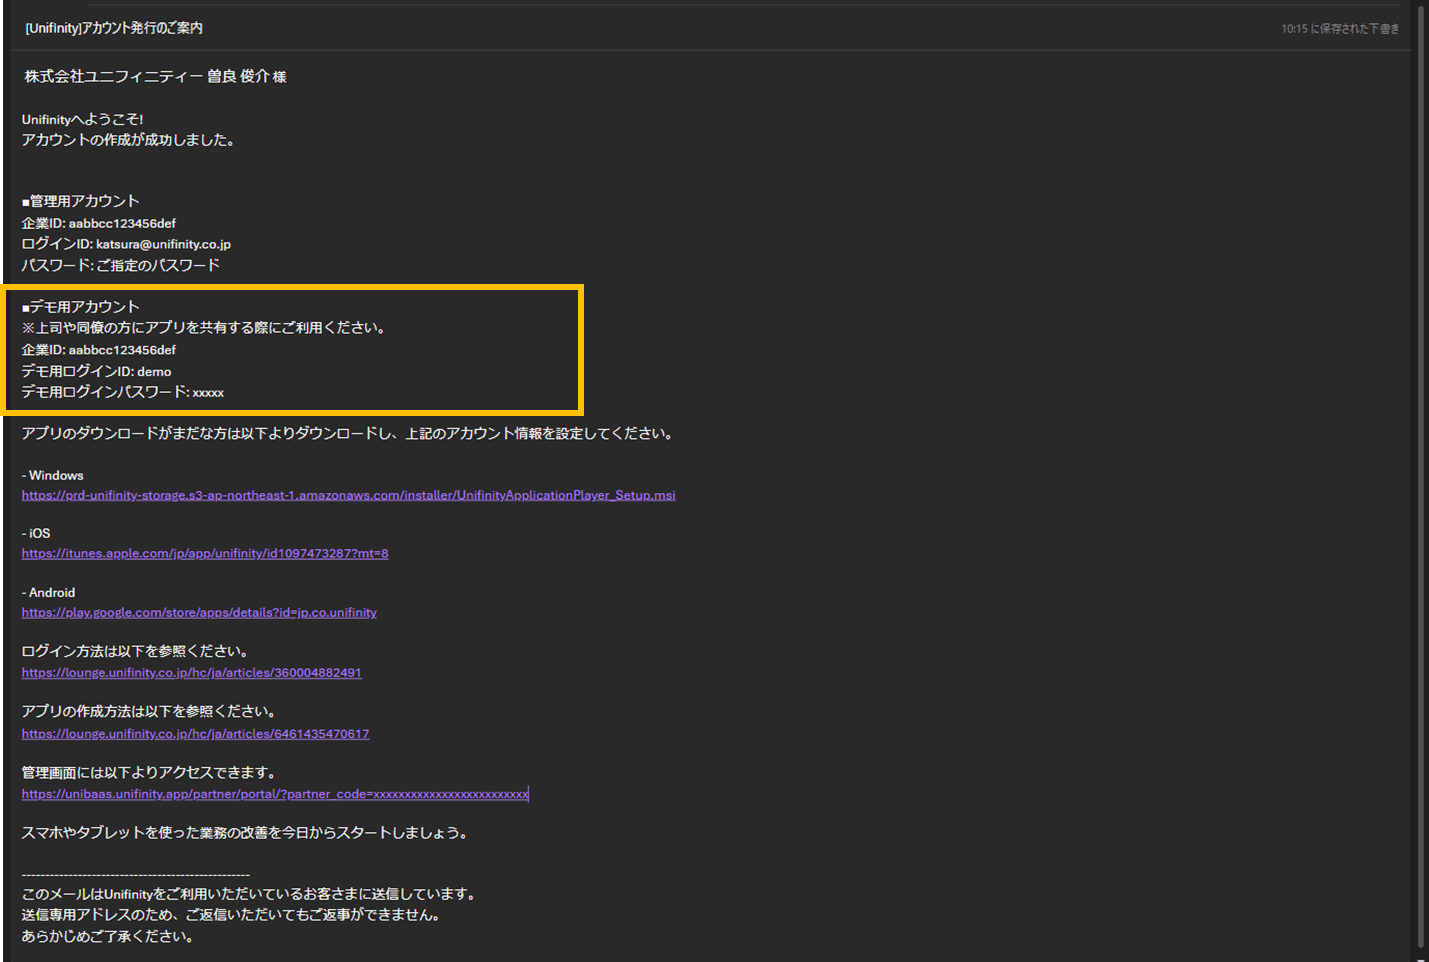Screen dimensions: 1429x962
Task: Open the Windows installer download link
Action: pos(348,495)
